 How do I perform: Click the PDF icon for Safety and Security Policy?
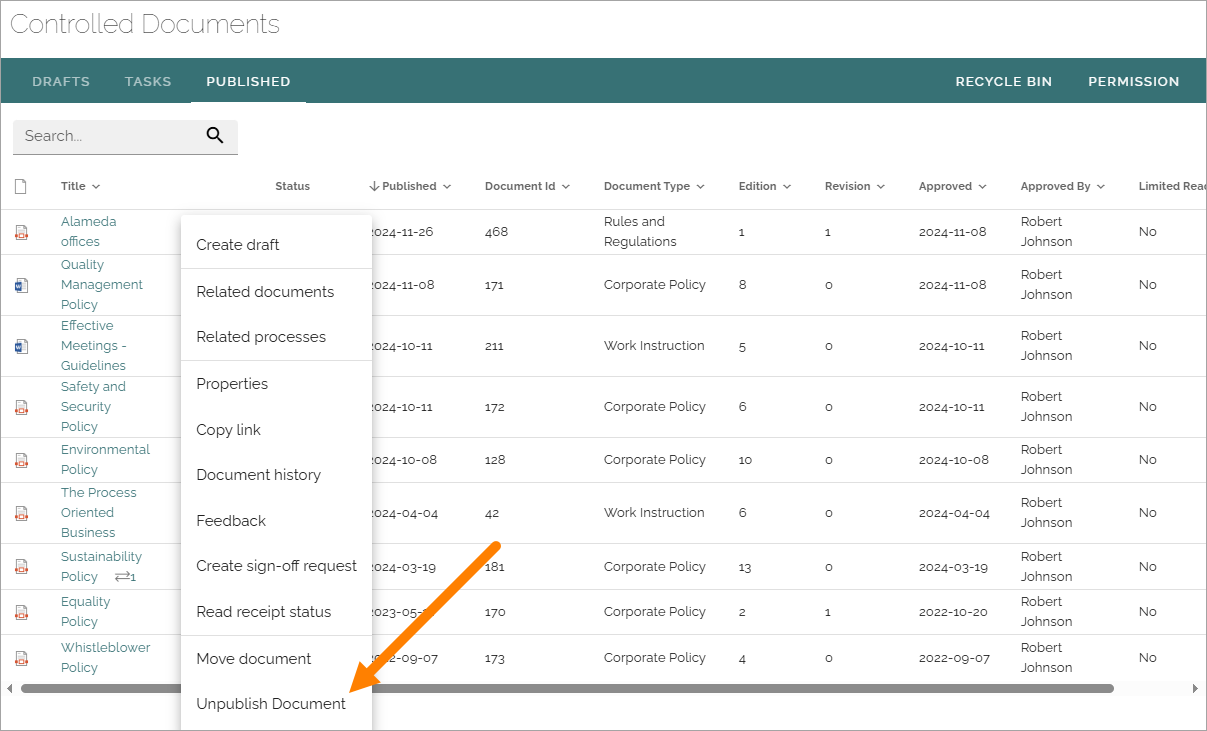click(x=21, y=407)
